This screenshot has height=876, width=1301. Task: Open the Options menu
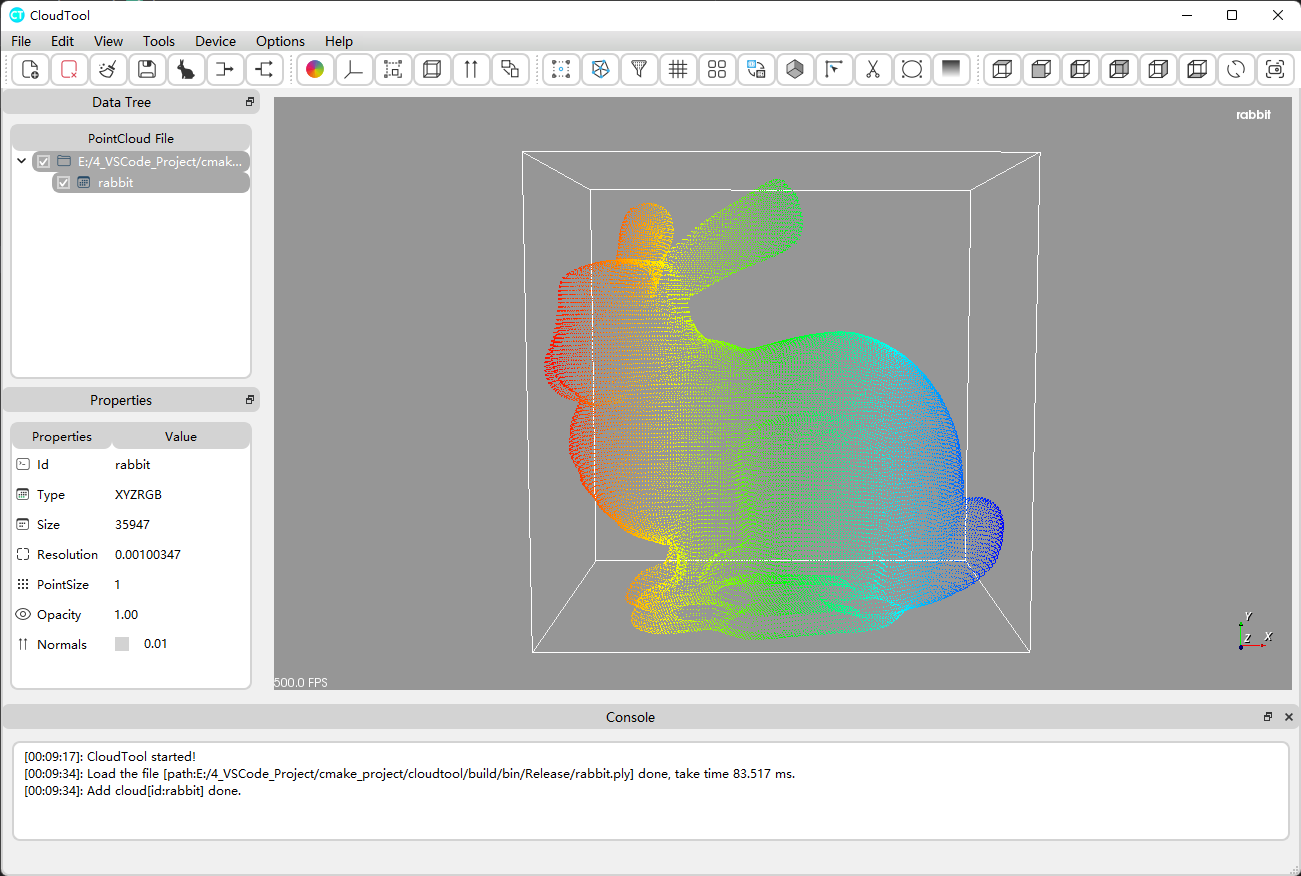tap(280, 41)
